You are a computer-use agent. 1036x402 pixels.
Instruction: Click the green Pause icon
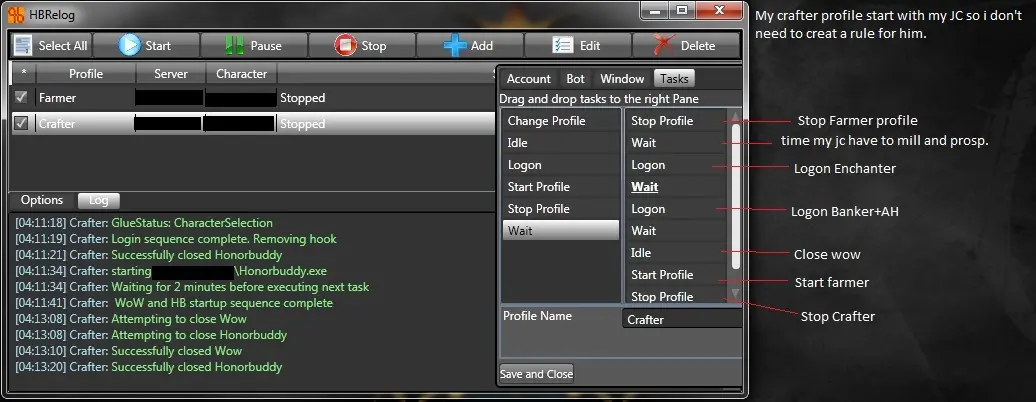point(234,45)
